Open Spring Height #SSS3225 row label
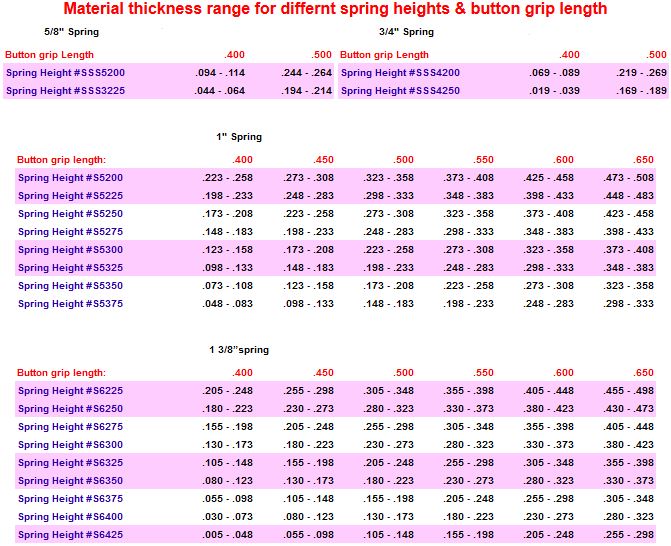 click(x=66, y=91)
